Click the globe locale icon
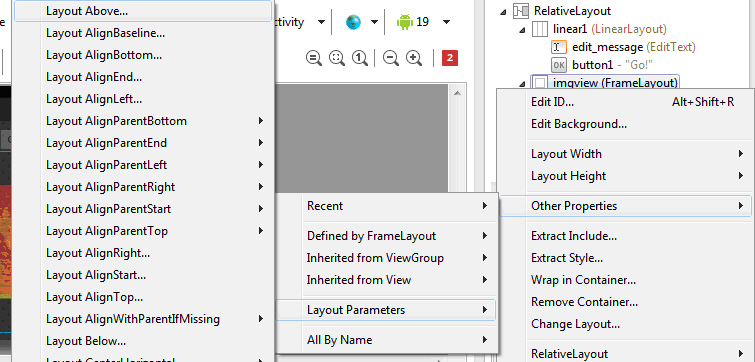 click(353, 22)
